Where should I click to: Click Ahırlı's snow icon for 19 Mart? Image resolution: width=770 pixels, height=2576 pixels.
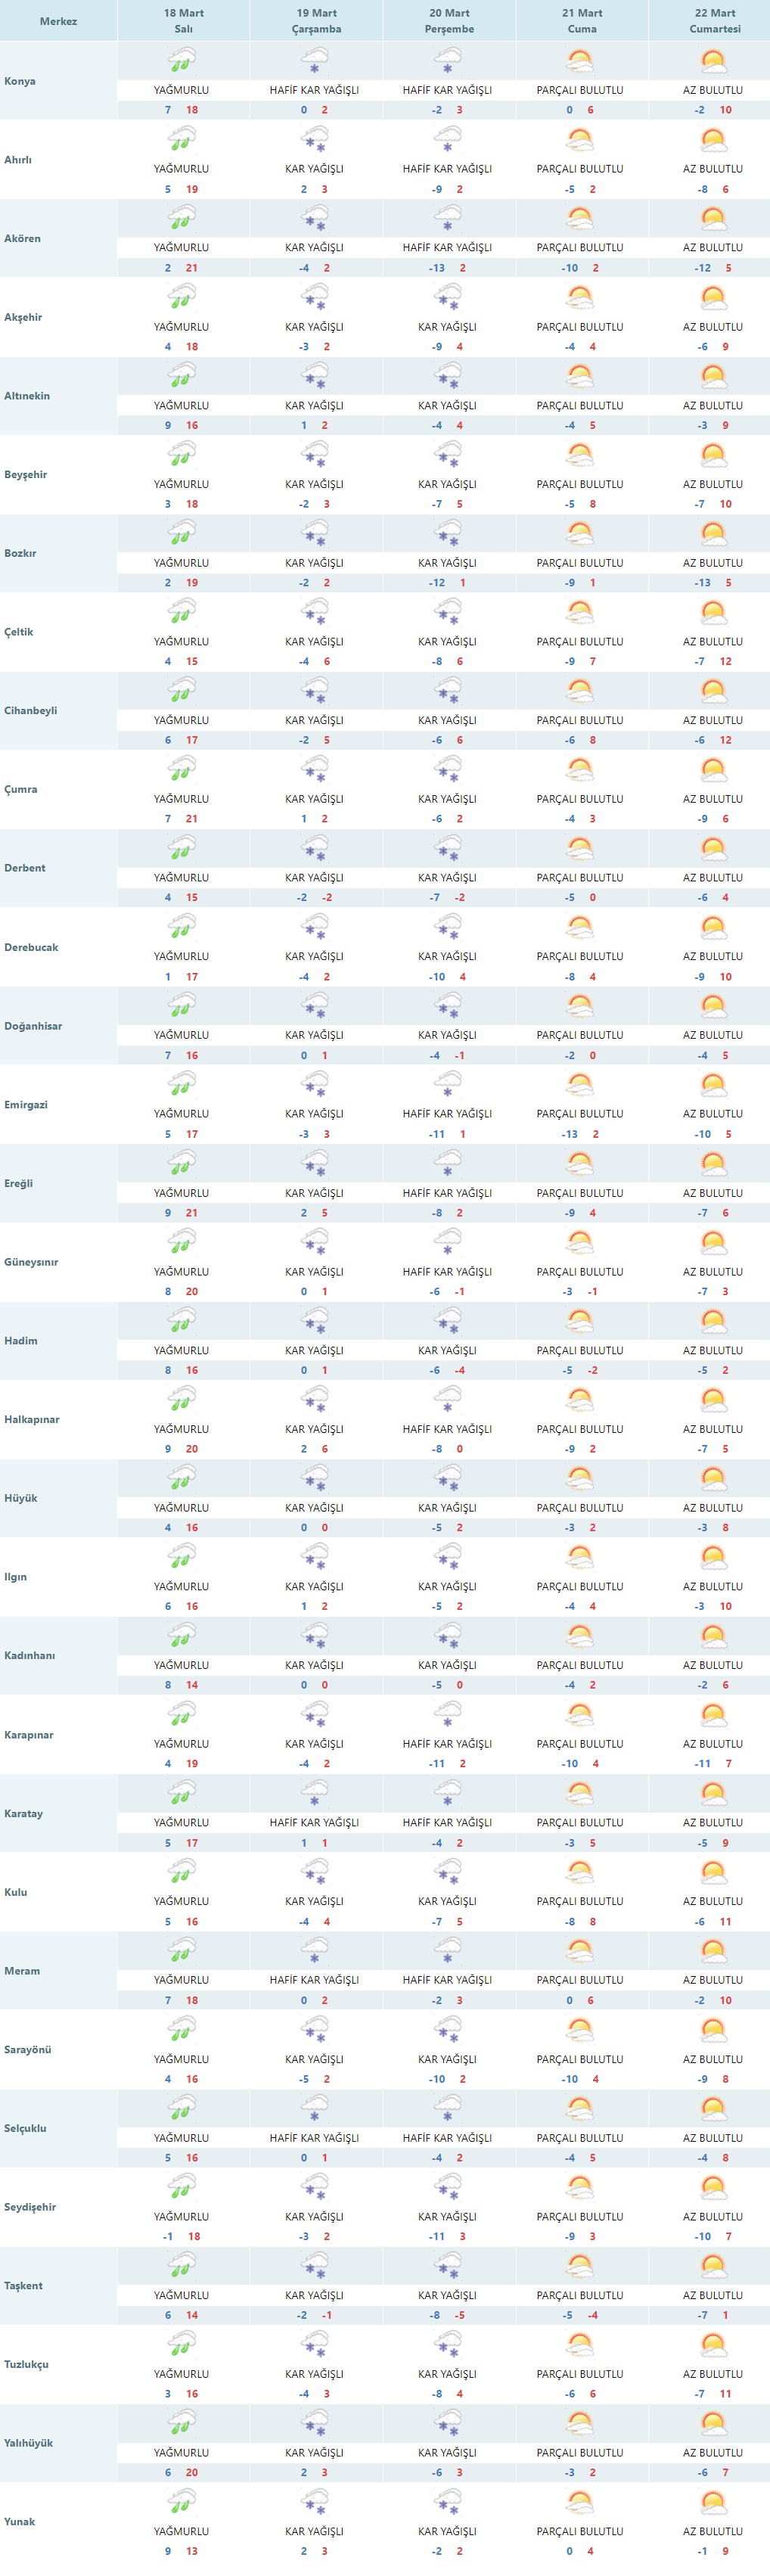pos(315,141)
